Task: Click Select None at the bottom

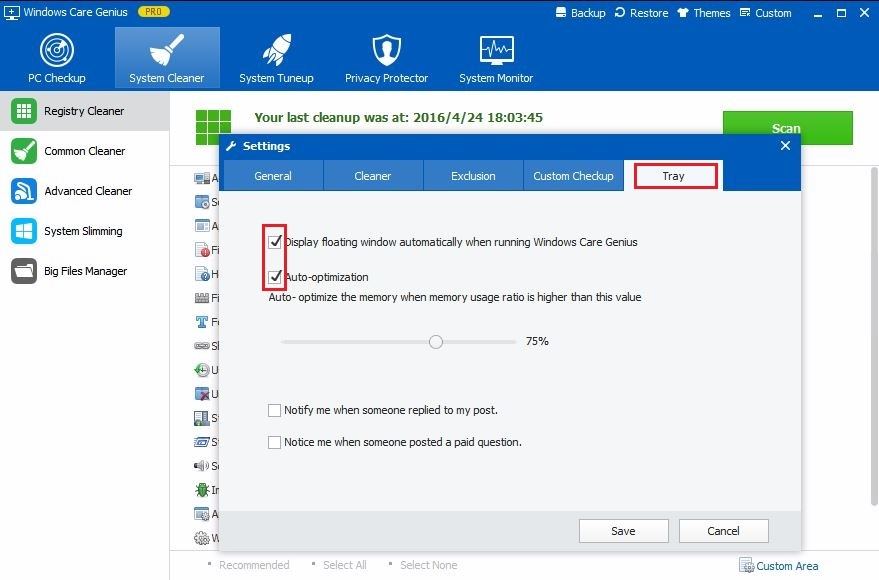Action: coord(428,565)
